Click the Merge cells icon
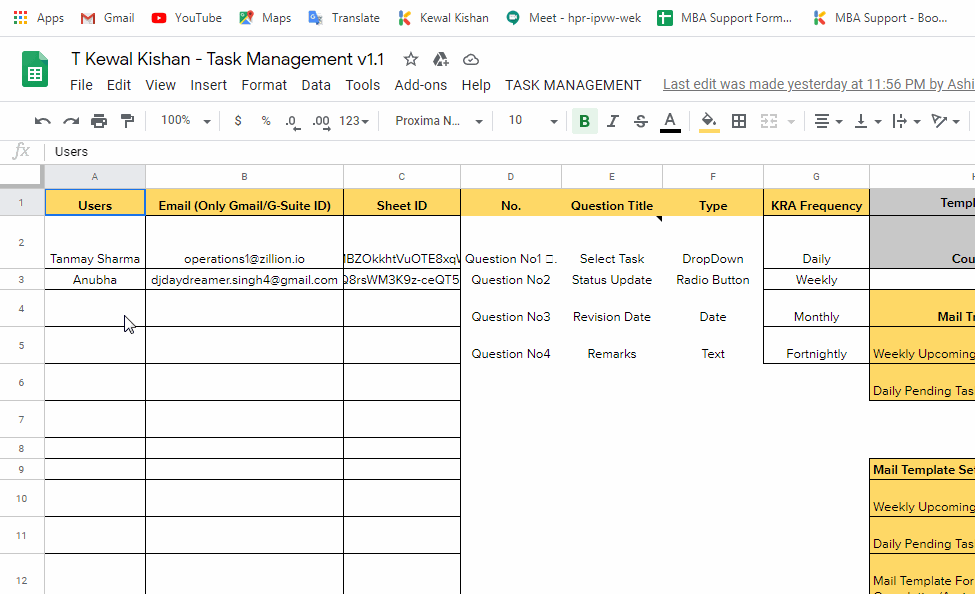The width and height of the screenshot is (975, 594). point(769,121)
